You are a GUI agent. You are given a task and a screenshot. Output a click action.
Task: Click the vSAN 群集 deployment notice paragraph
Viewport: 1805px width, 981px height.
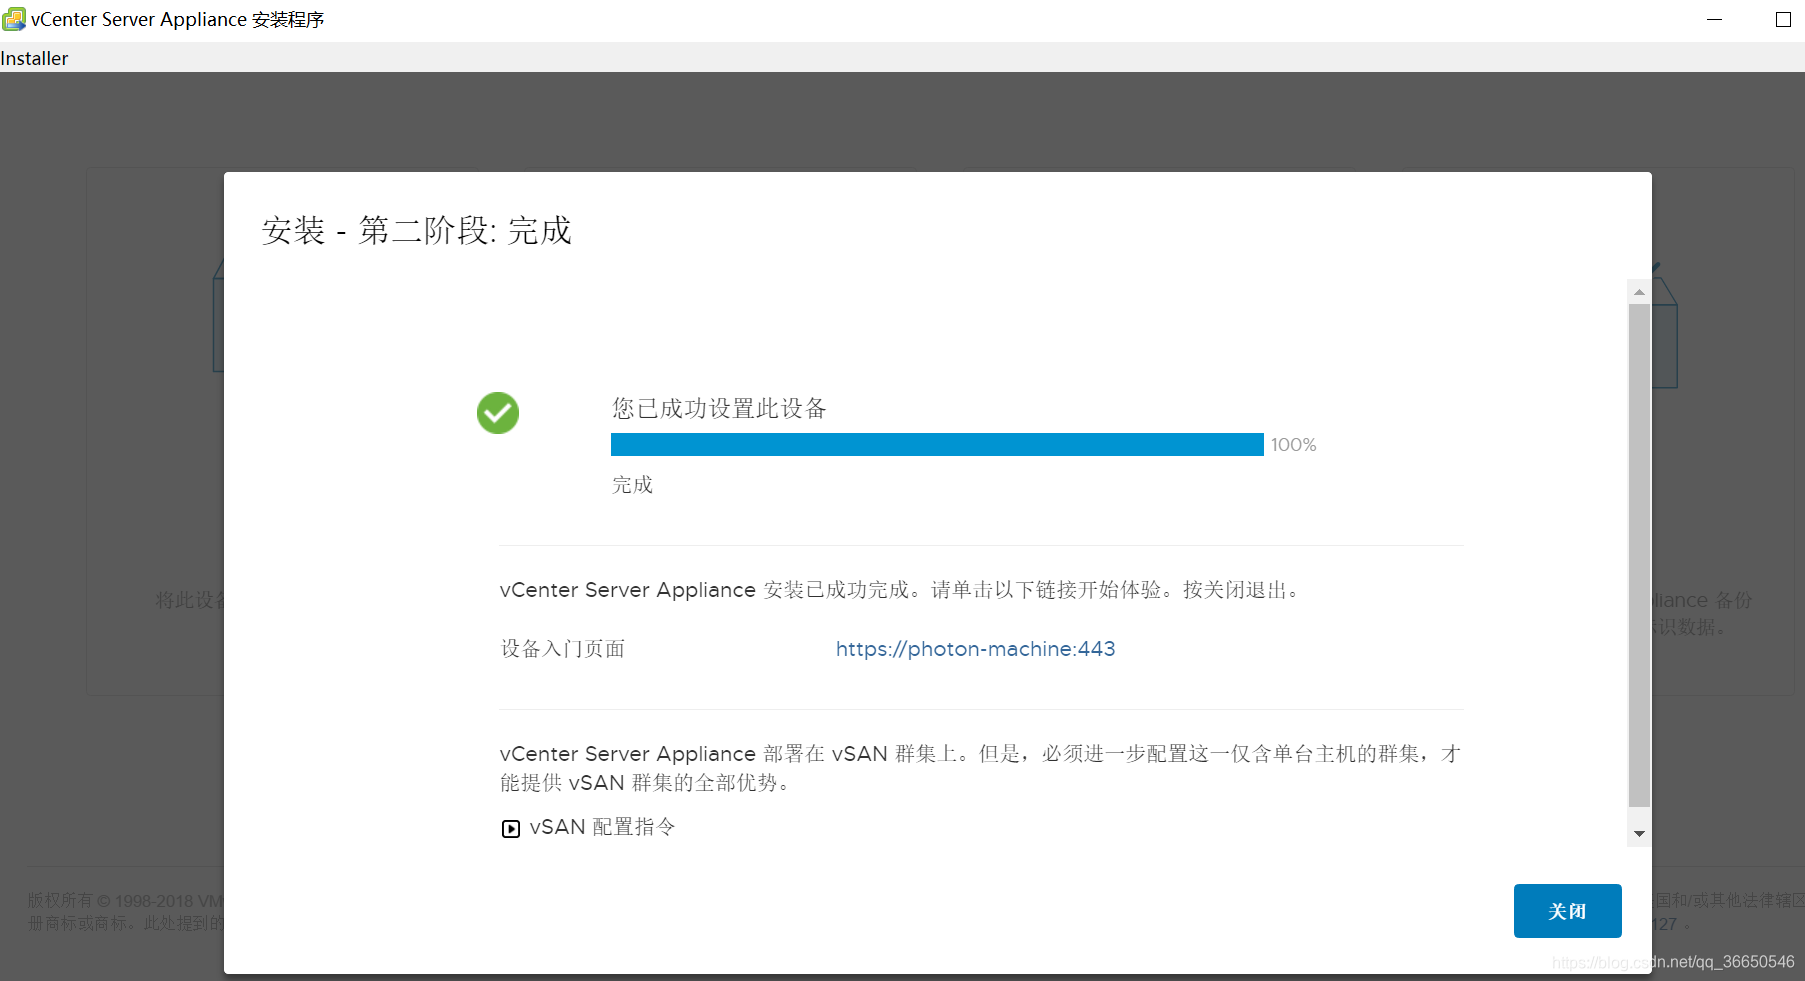[x=980, y=768]
